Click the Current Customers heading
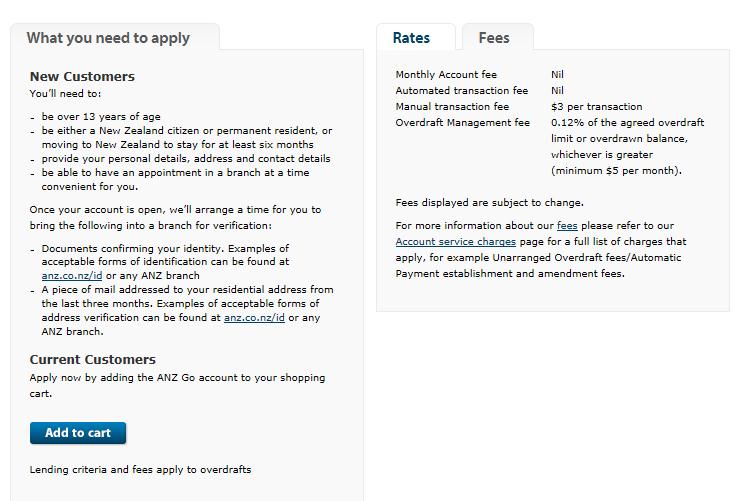The width and height of the screenshot is (737, 501). coord(93,359)
